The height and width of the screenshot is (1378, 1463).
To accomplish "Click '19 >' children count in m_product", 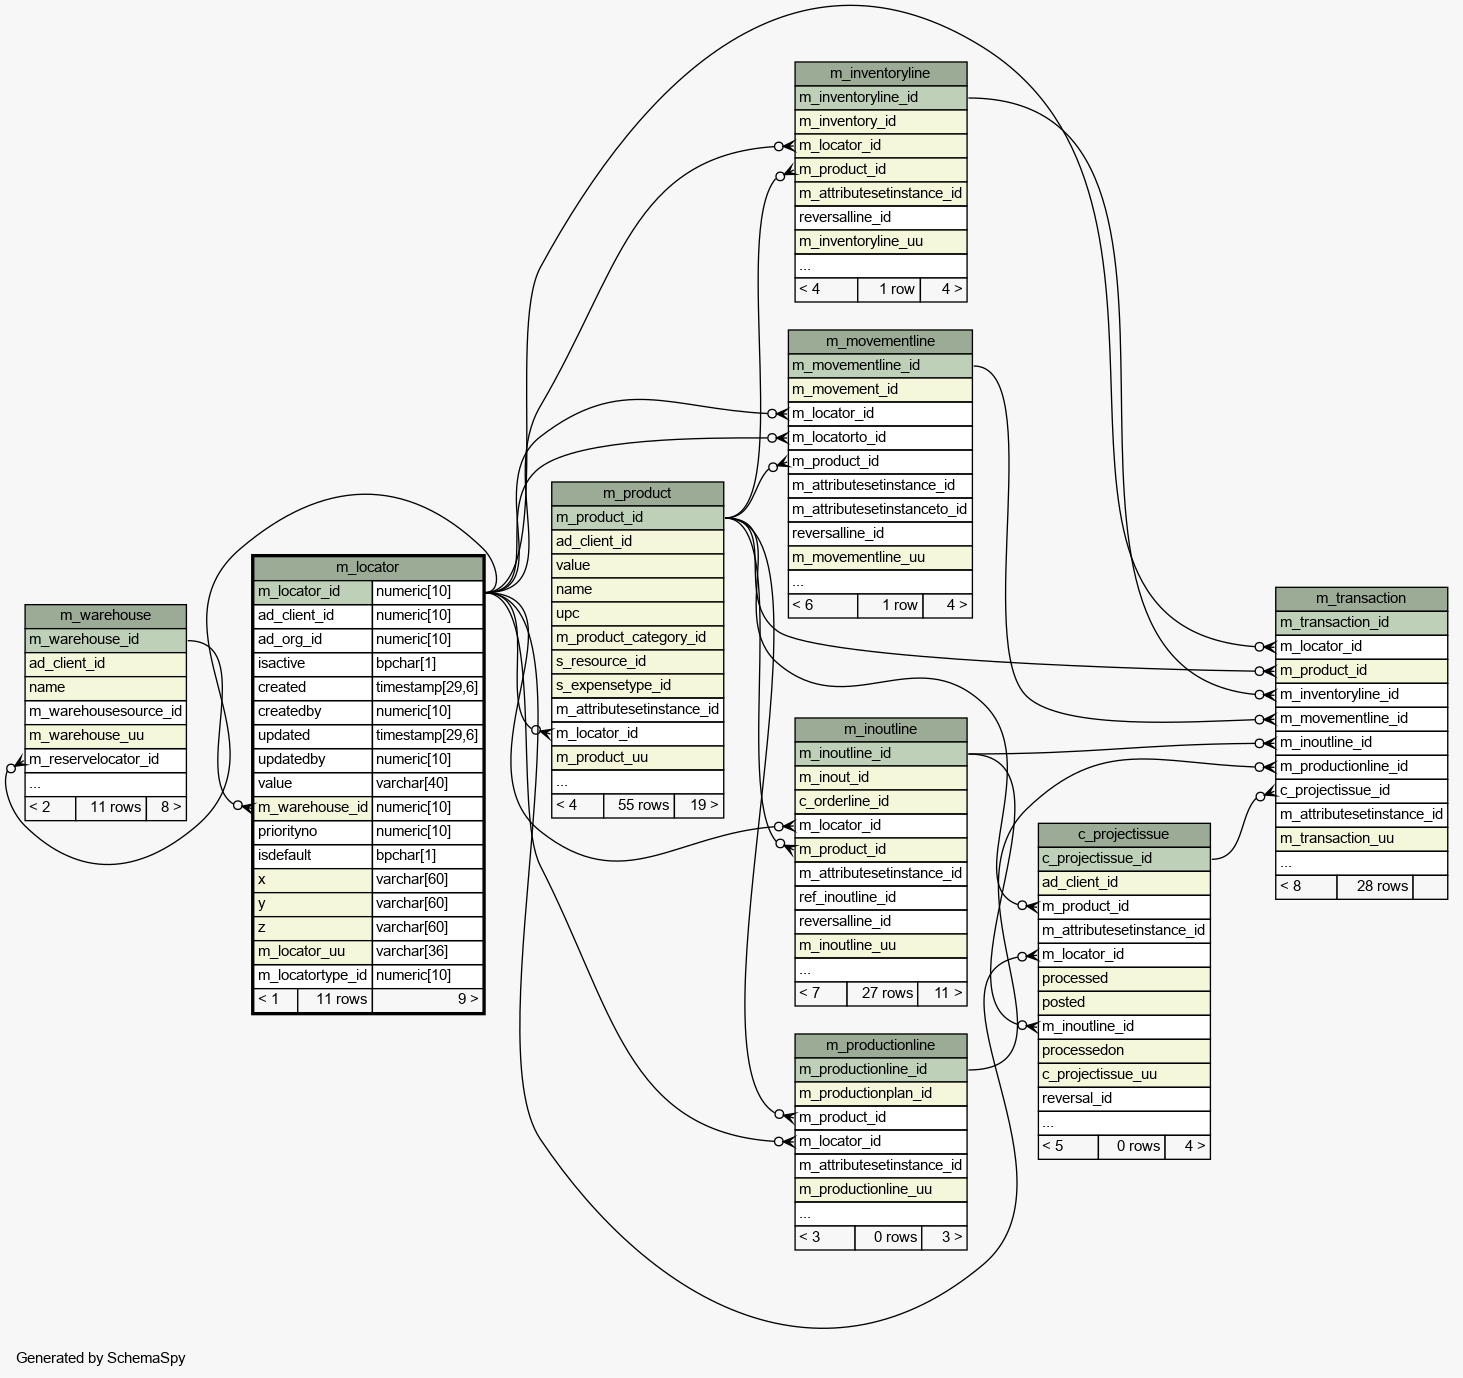I will coord(699,805).
